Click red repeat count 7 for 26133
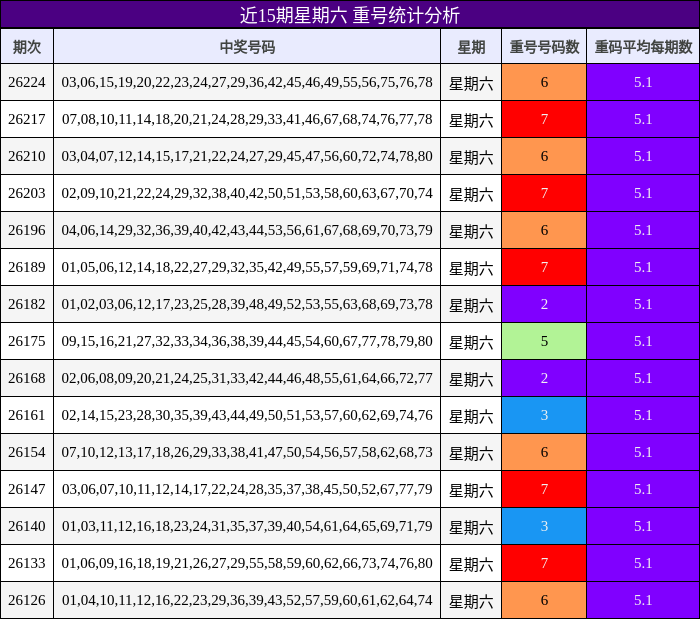Viewport: 700px width, 619px height. pos(544,564)
